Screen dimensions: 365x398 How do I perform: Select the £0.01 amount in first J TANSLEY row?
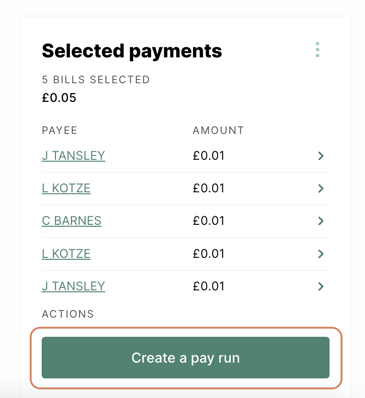point(208,156)
